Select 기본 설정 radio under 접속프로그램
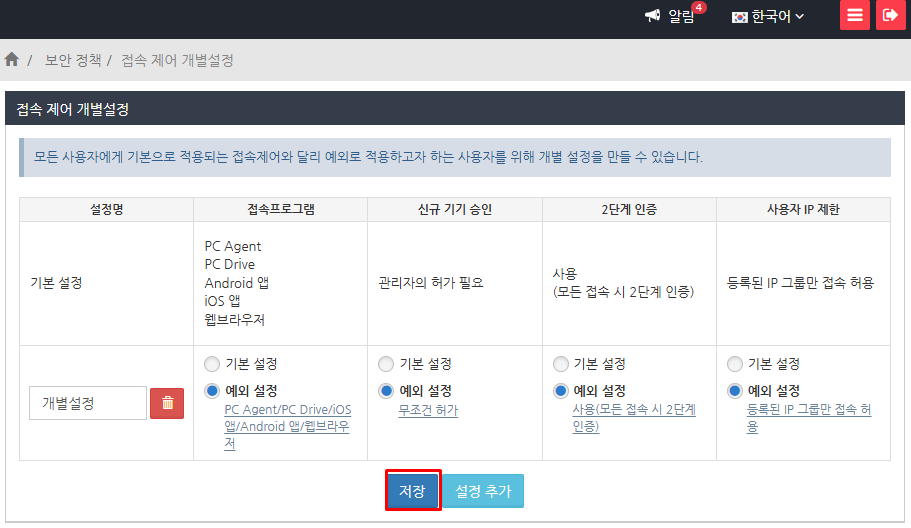Viewport: 911px width, 528px height. [x=211, y=364]
